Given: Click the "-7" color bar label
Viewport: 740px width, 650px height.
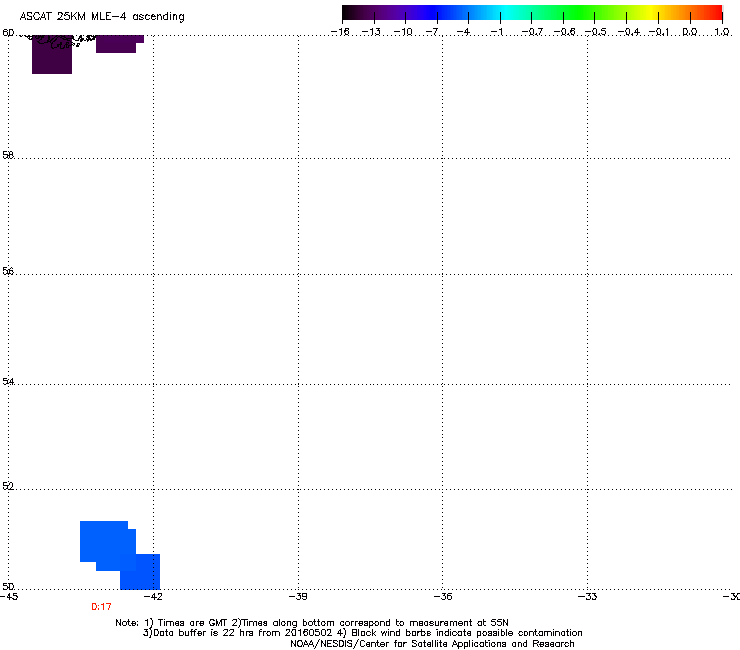Looking at the screenshot, I should 432,32.
